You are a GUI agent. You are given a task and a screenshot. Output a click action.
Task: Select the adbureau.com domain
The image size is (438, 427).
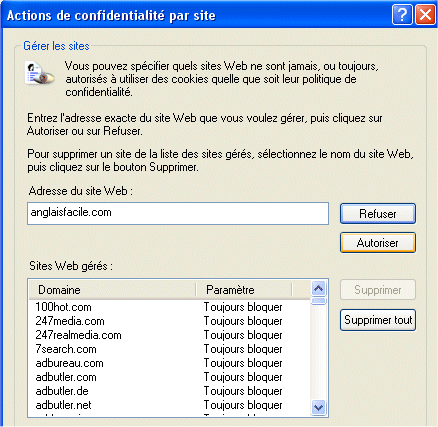click(169, 363)
